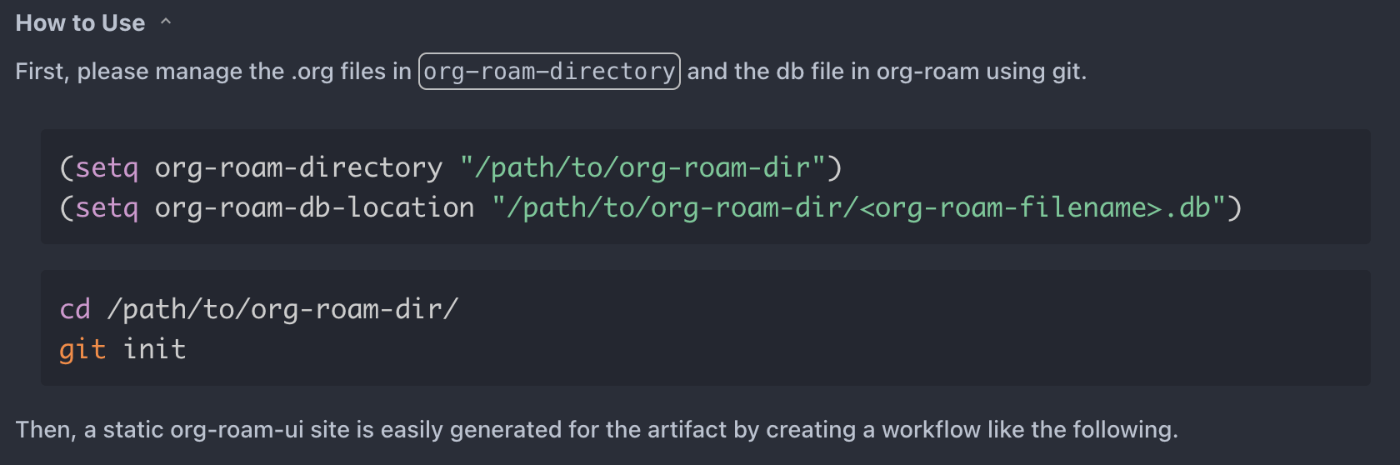Click the git init command line

pos(123,349)
